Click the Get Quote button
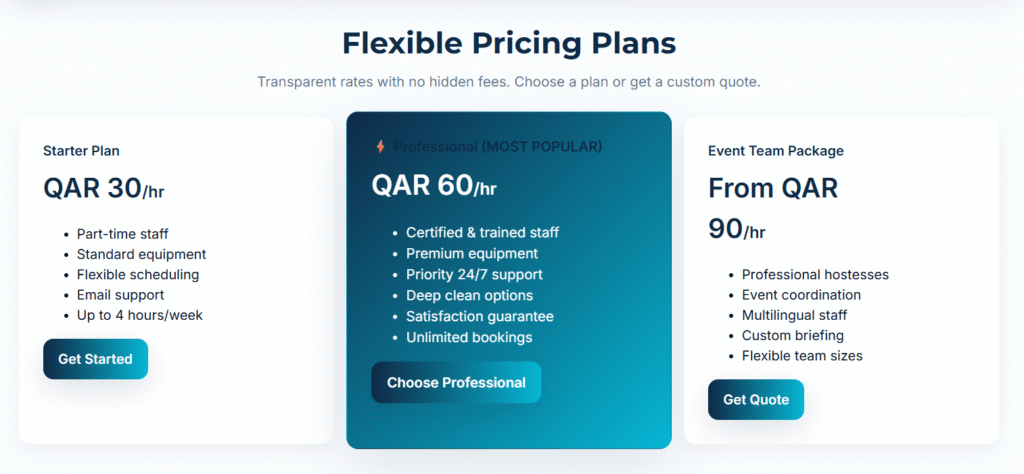Screen dimensions: 1024x474 (756, 399)
